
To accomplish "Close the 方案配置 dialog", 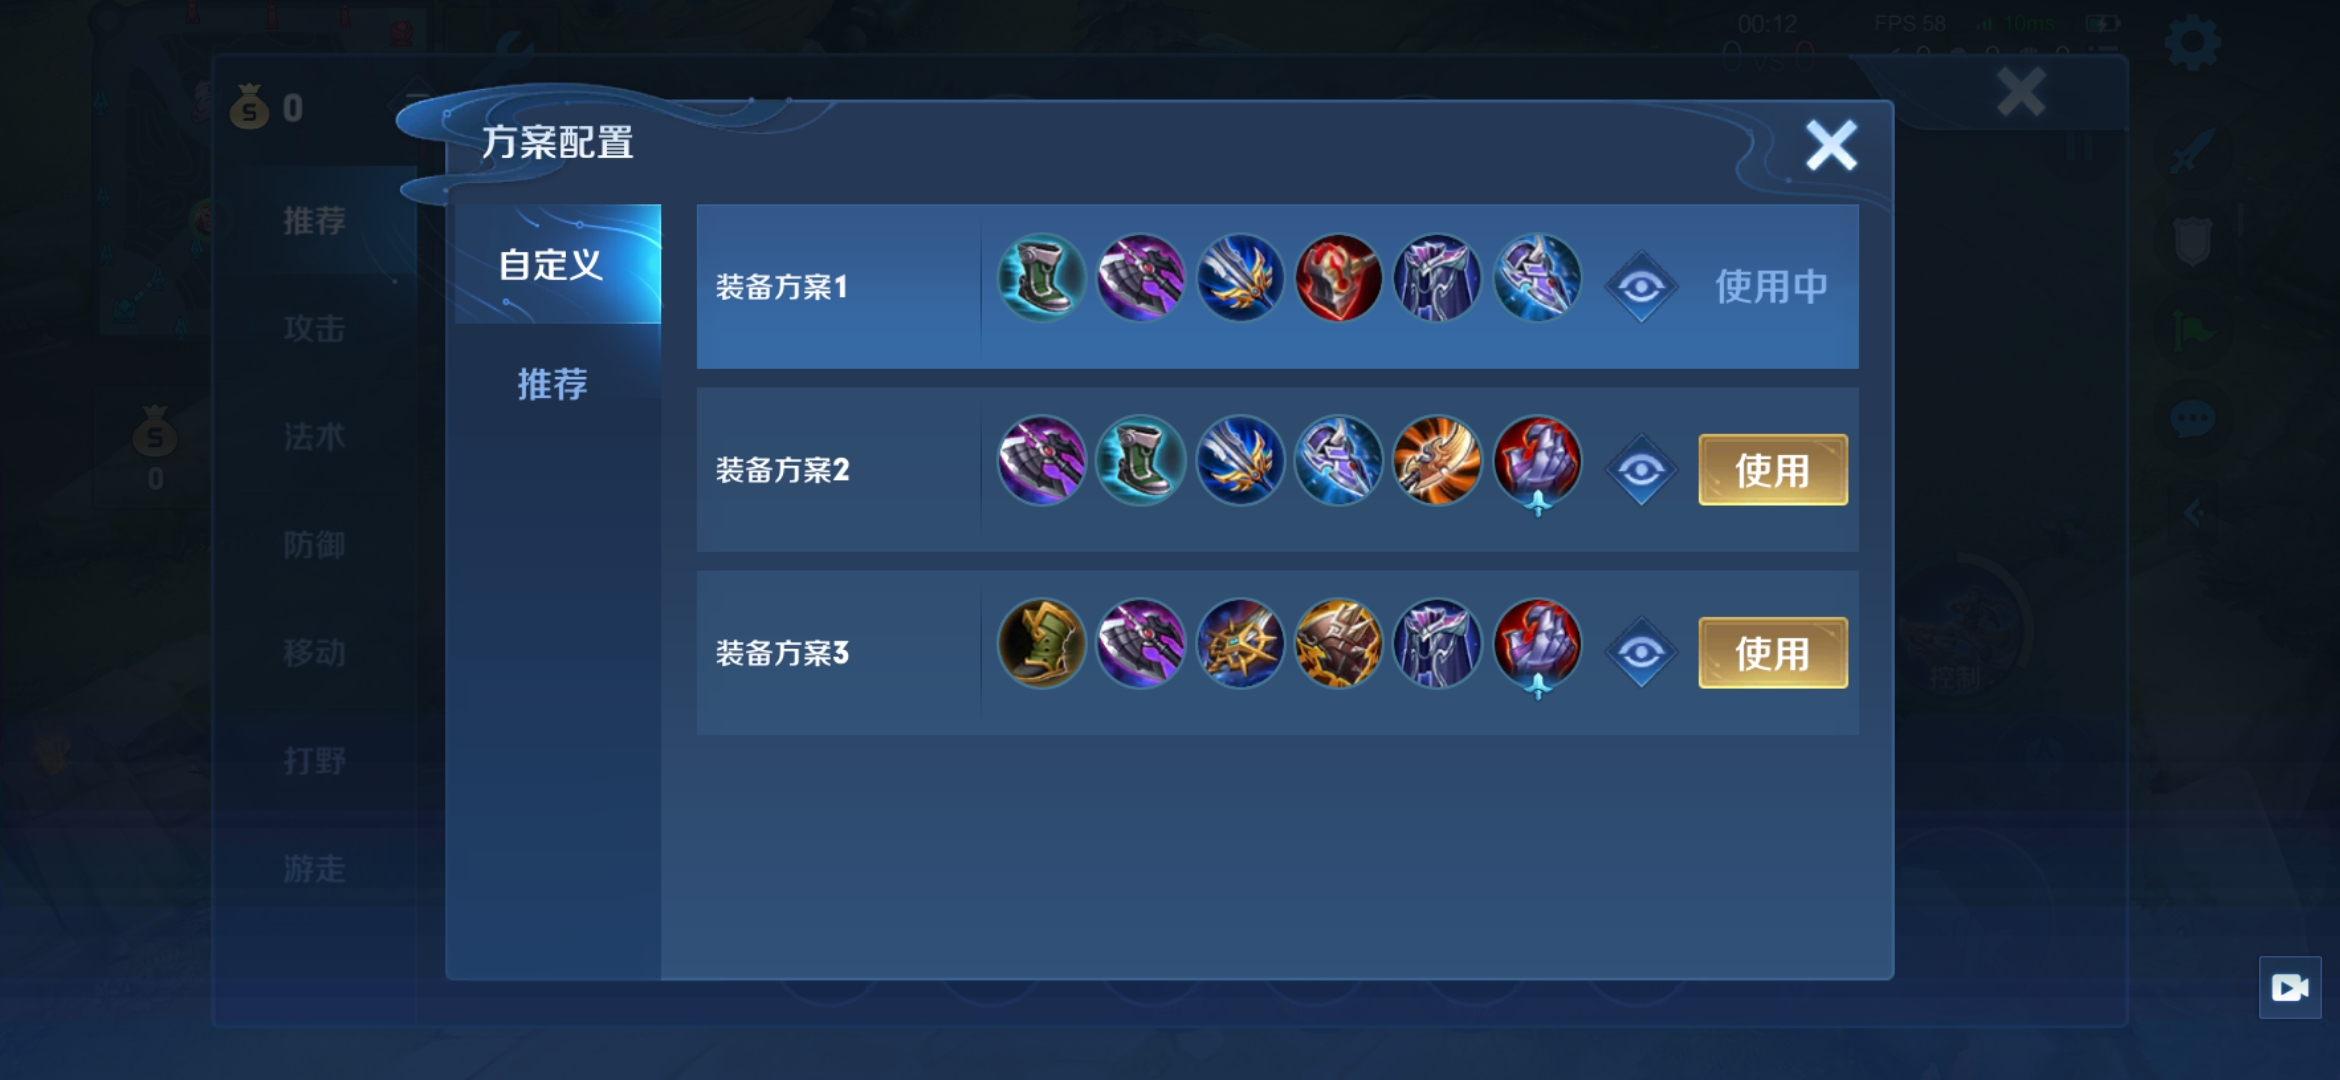I will [x=1831, y=146].
